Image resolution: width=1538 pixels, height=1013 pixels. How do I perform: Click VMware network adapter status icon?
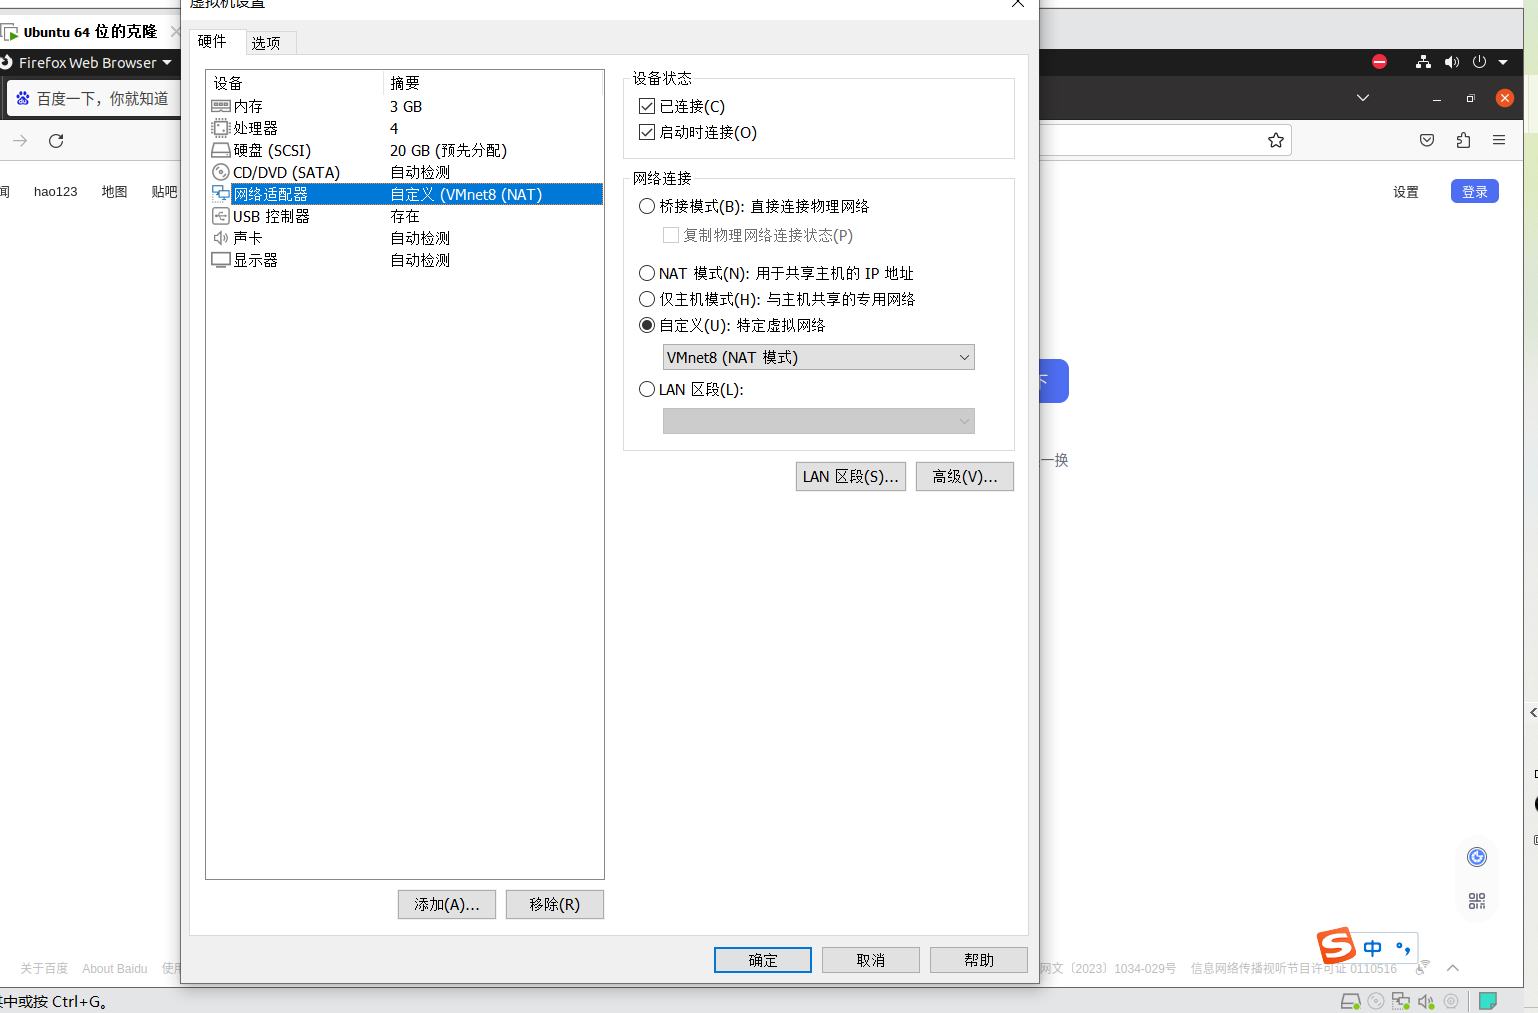coord(1401,1001)
